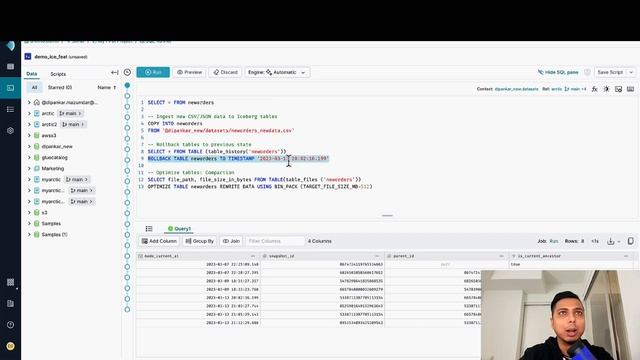Click the Discard button
Image resolution: width=640 pixels, height=360 pixels.
(x=225, y=72)
